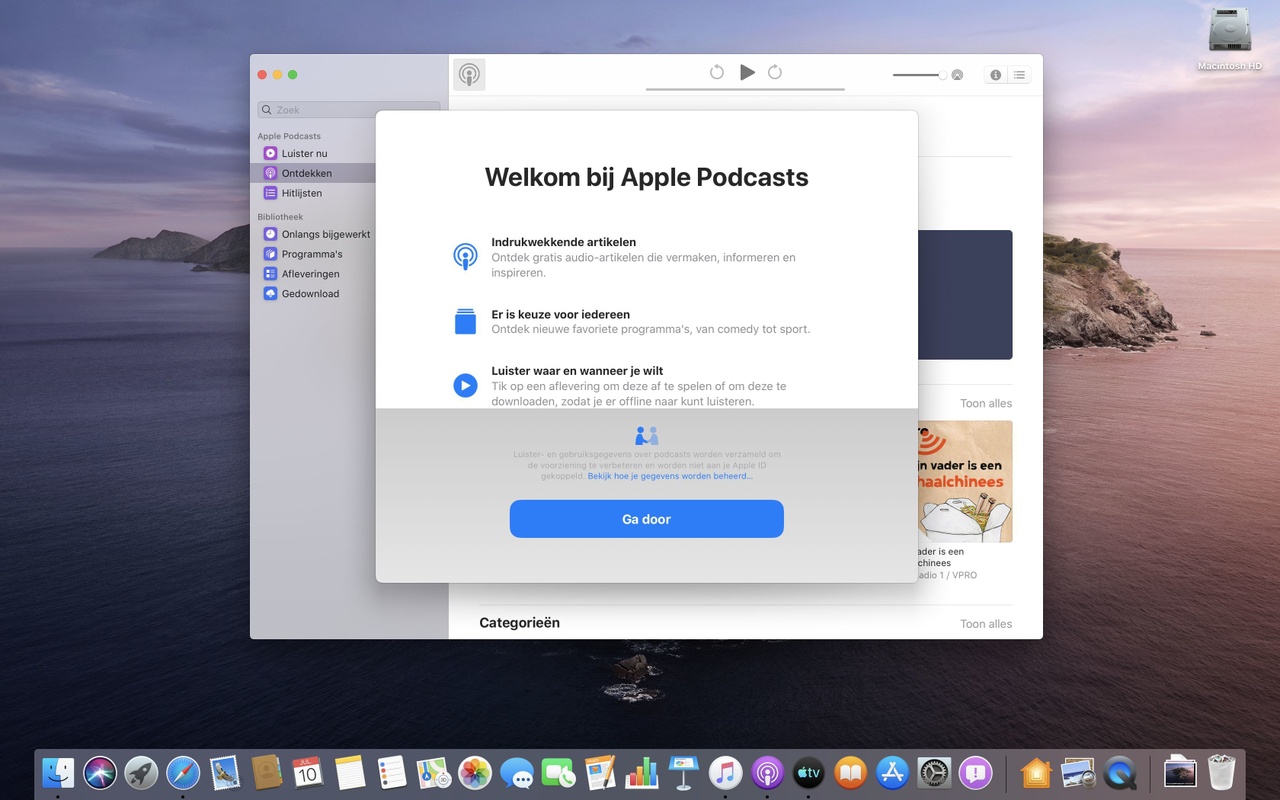The height and width of the screenshot is (800, 1280).
Task: Open Pages from the Dock
Action: (x=600, y=772)
